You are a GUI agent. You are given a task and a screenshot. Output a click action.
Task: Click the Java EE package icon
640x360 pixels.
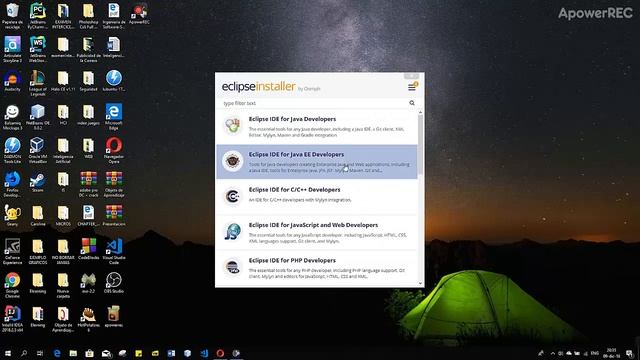pos(233,161)
